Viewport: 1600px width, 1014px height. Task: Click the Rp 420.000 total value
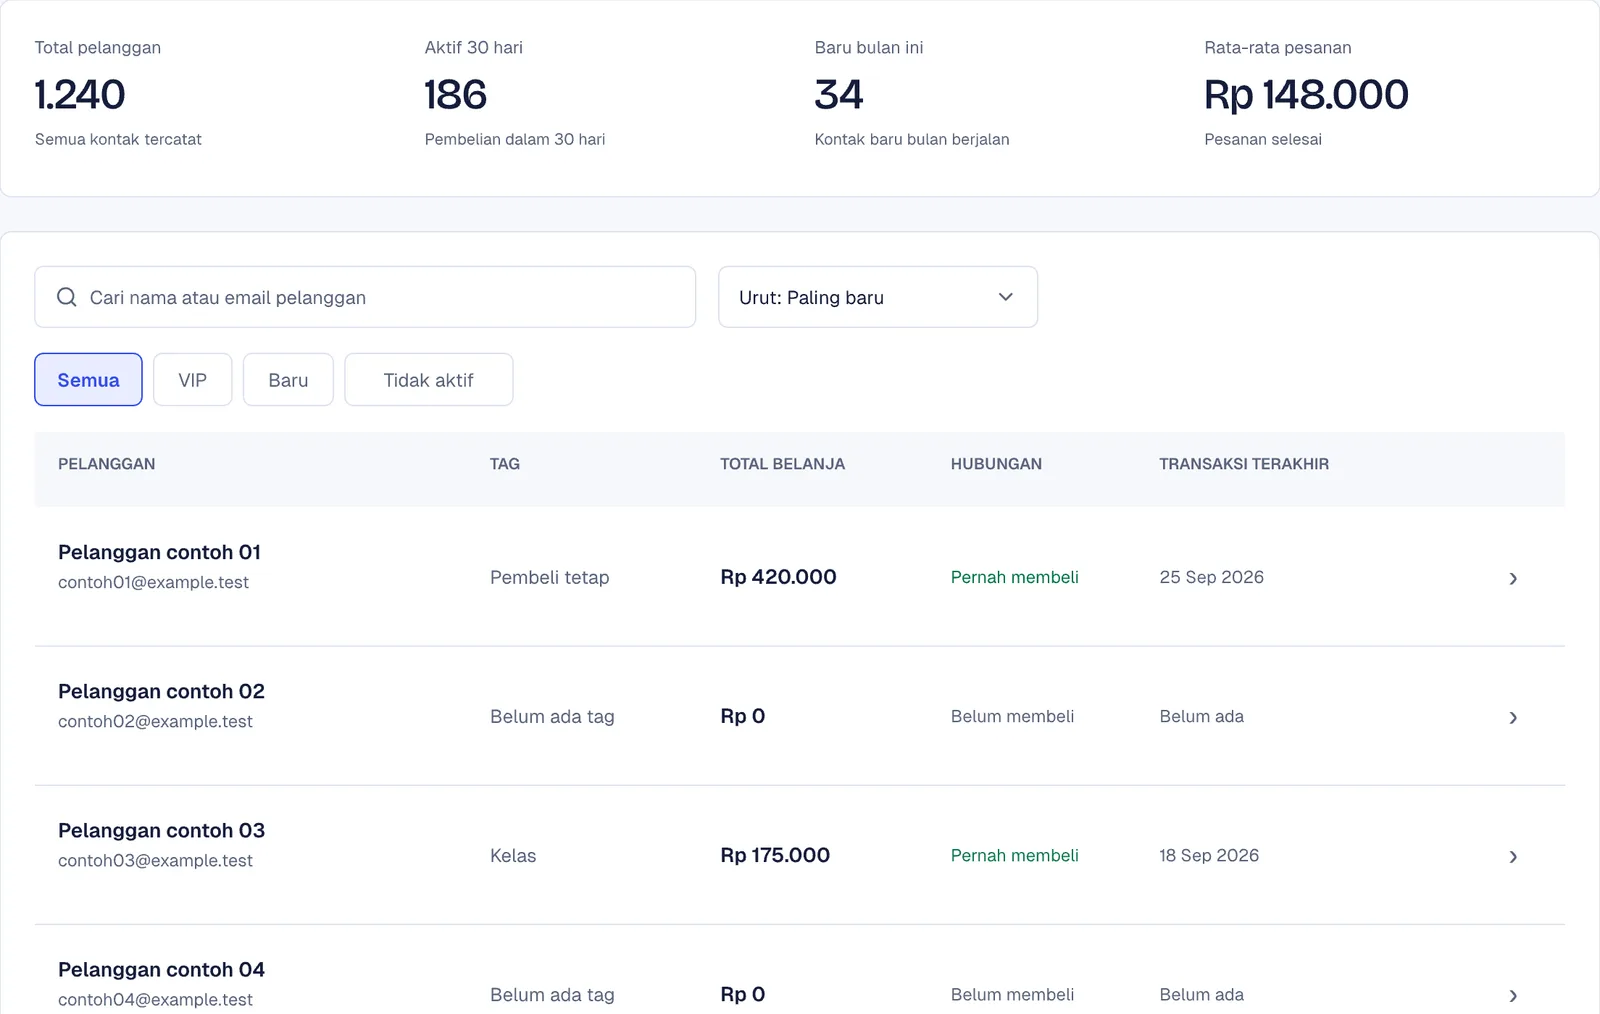[778, 577]
